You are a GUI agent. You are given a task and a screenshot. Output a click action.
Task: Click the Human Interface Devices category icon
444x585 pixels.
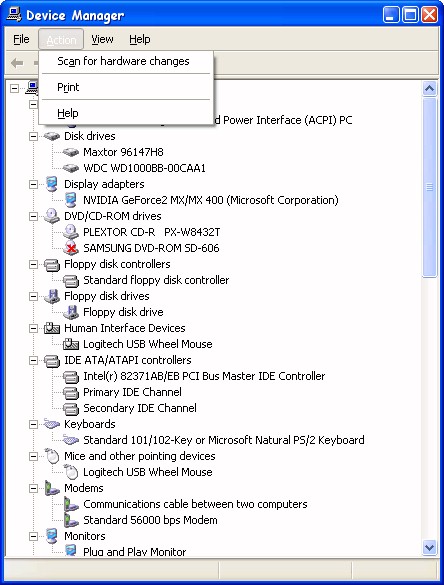tap(51, 328)
